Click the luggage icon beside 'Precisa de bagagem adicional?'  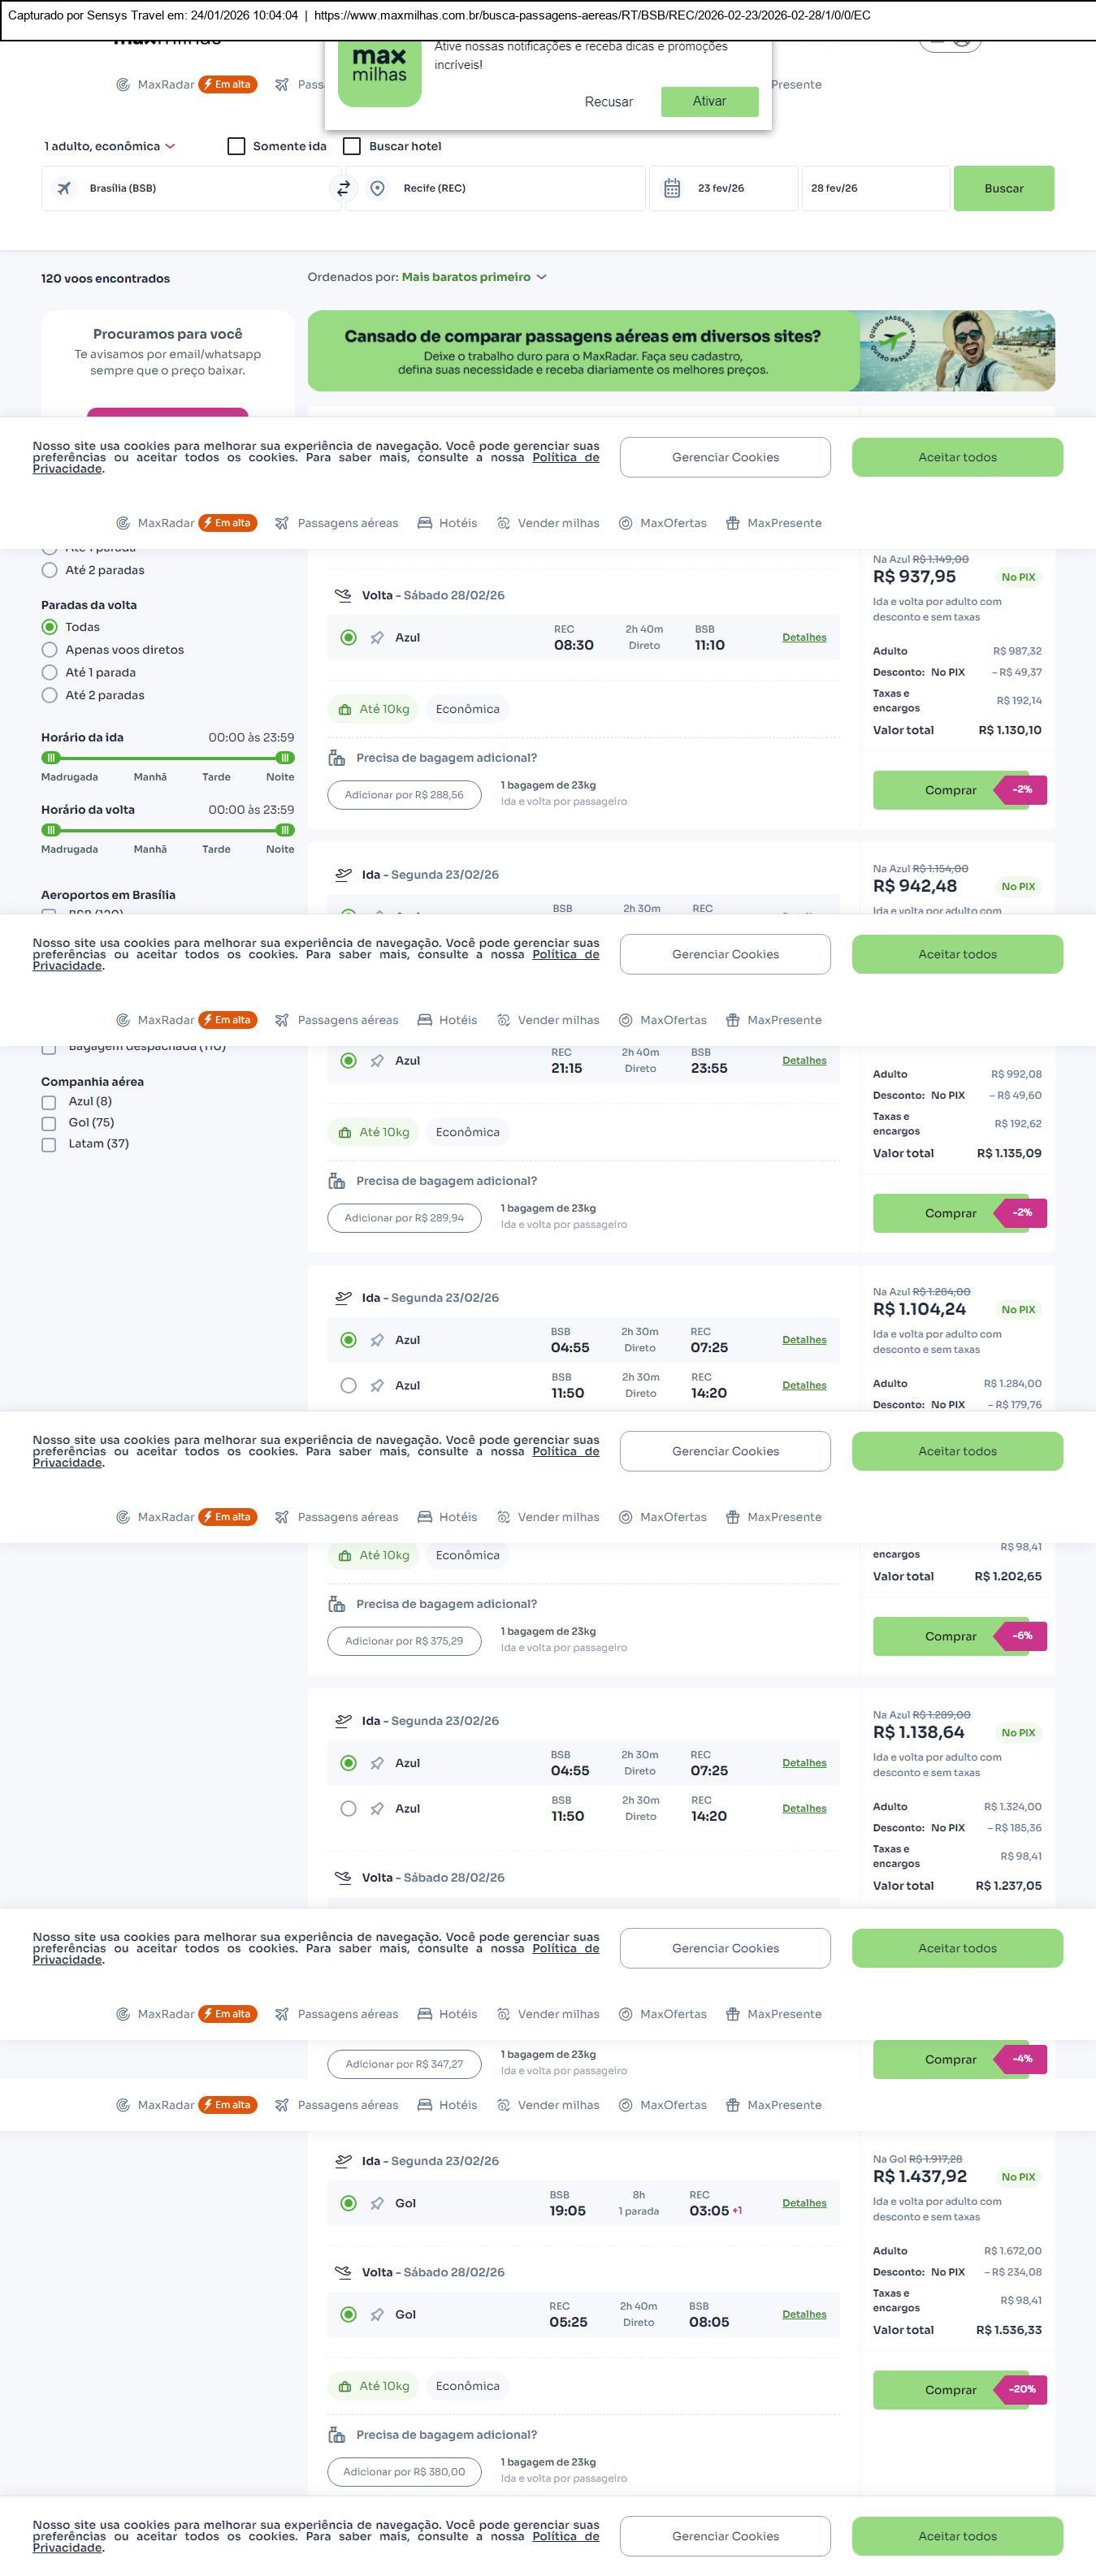coord(337,758)
